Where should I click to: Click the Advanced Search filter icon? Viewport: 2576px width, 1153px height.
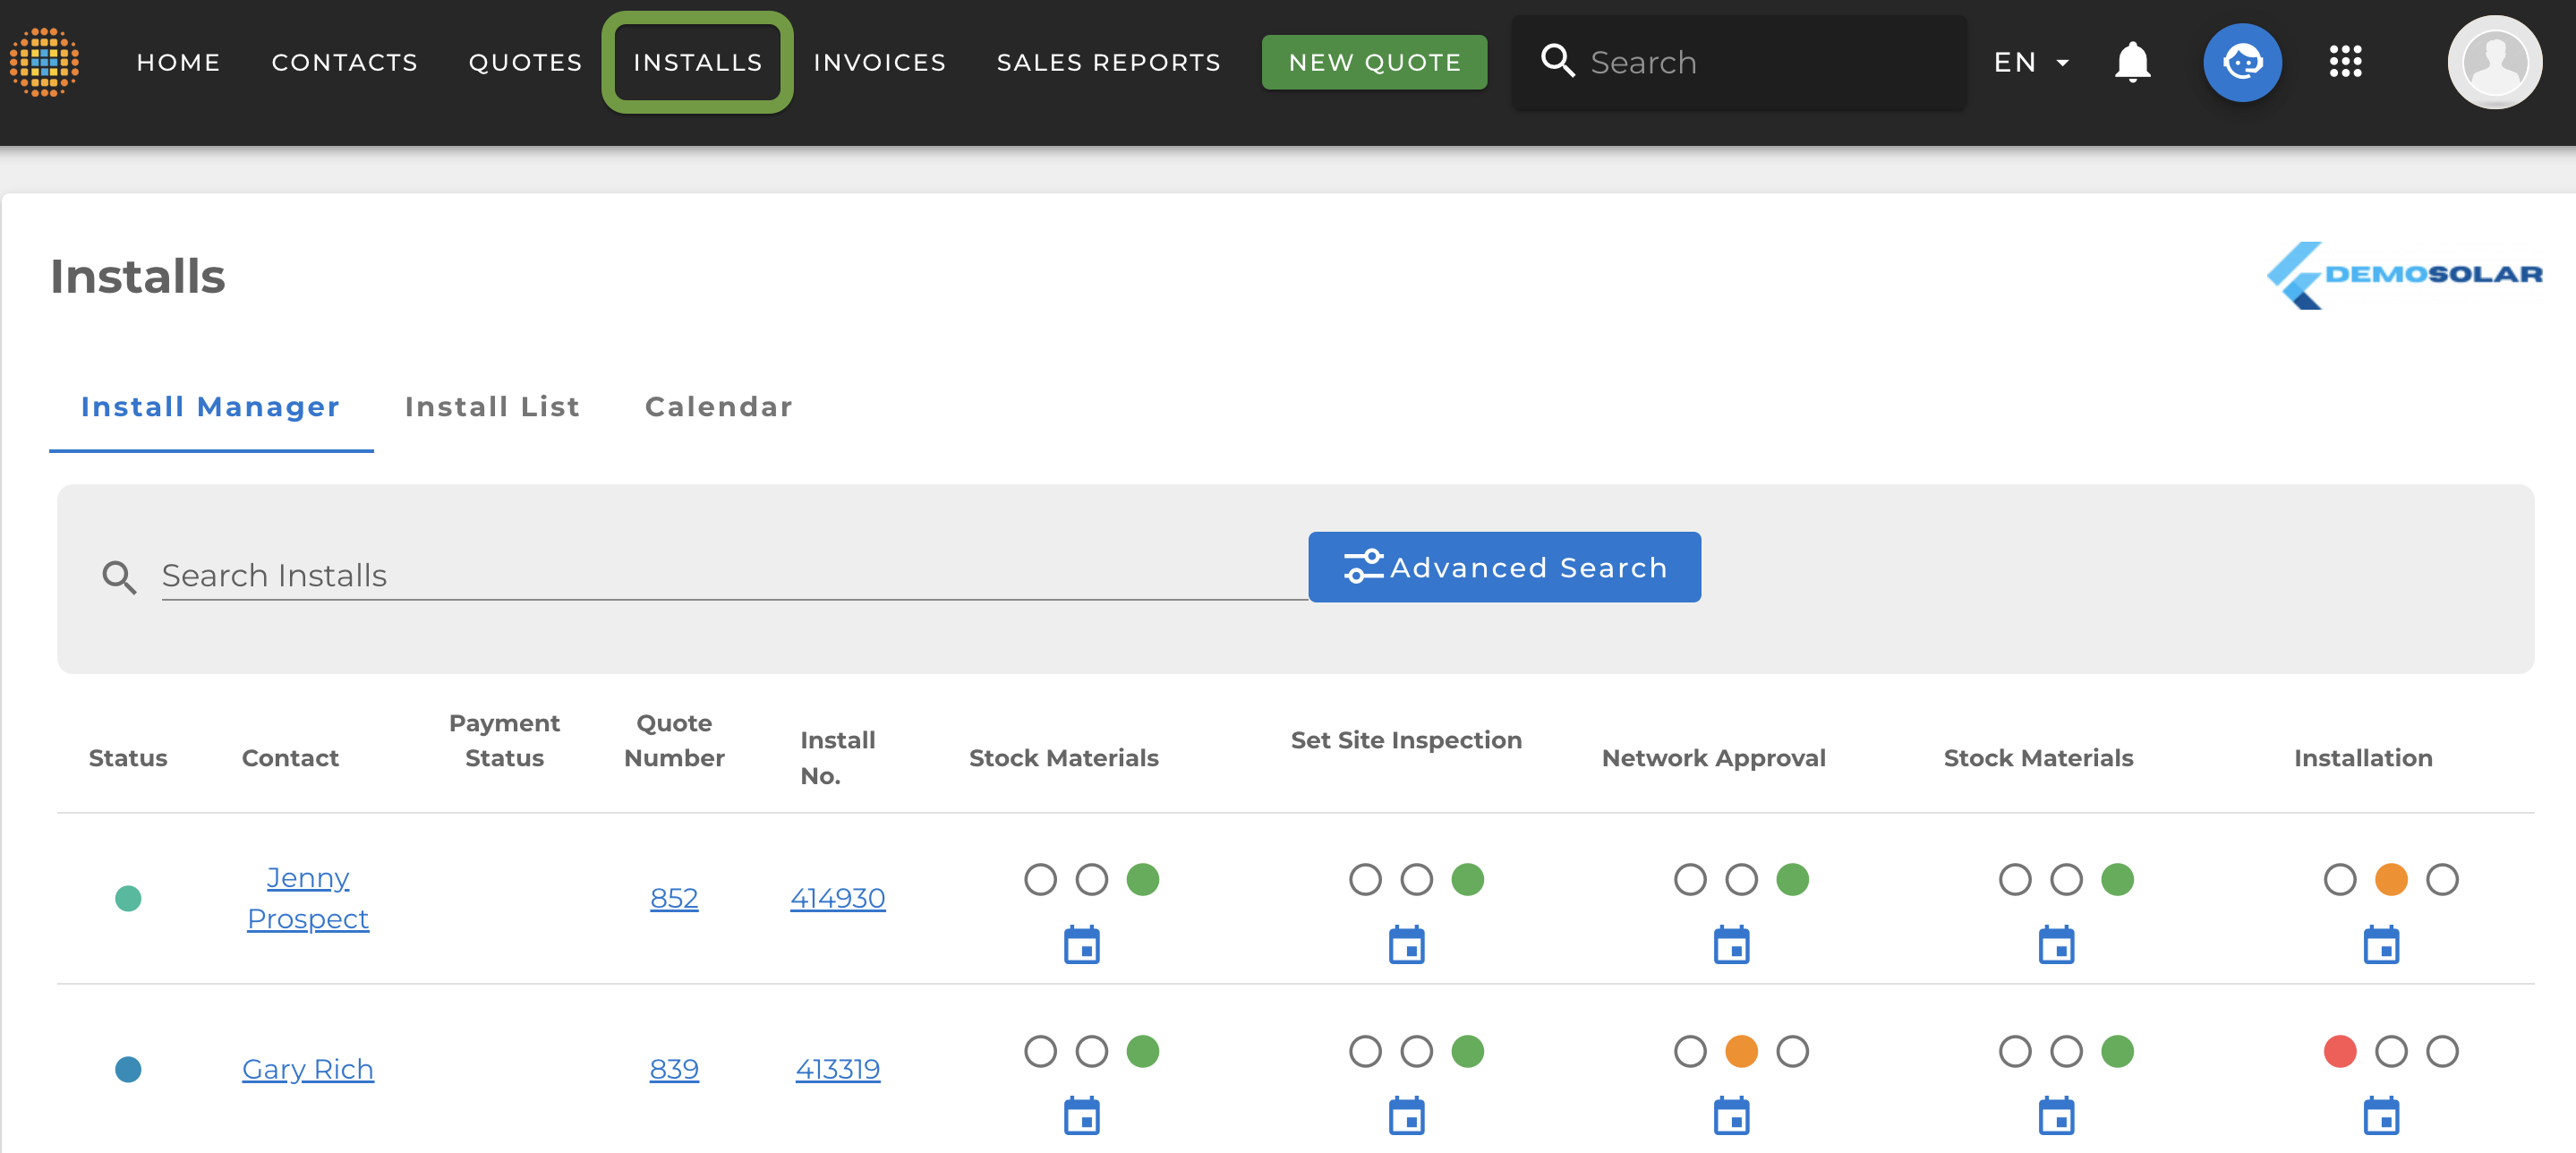[1361, 567]
